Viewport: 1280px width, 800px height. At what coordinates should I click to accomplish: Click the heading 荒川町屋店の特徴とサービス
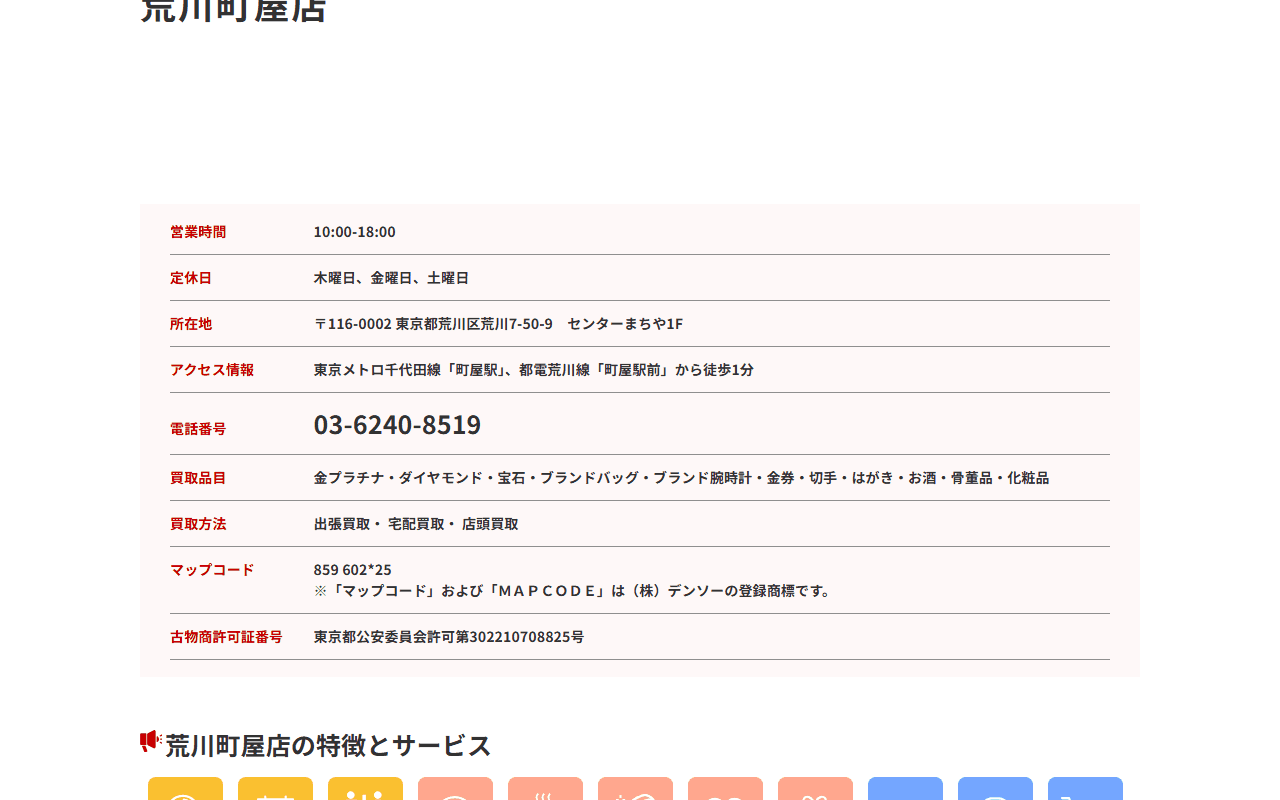tap(328, 746)
